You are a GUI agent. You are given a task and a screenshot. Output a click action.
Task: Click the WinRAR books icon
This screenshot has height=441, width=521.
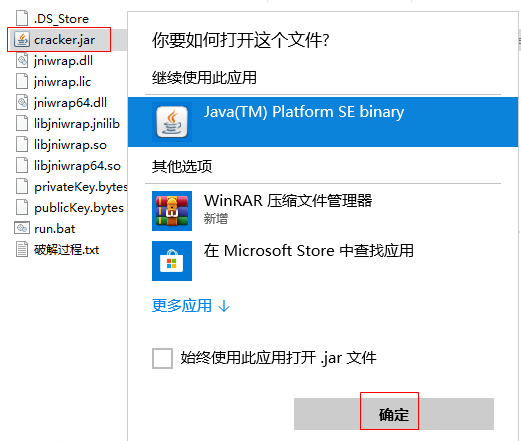click(x=172, y=211)
